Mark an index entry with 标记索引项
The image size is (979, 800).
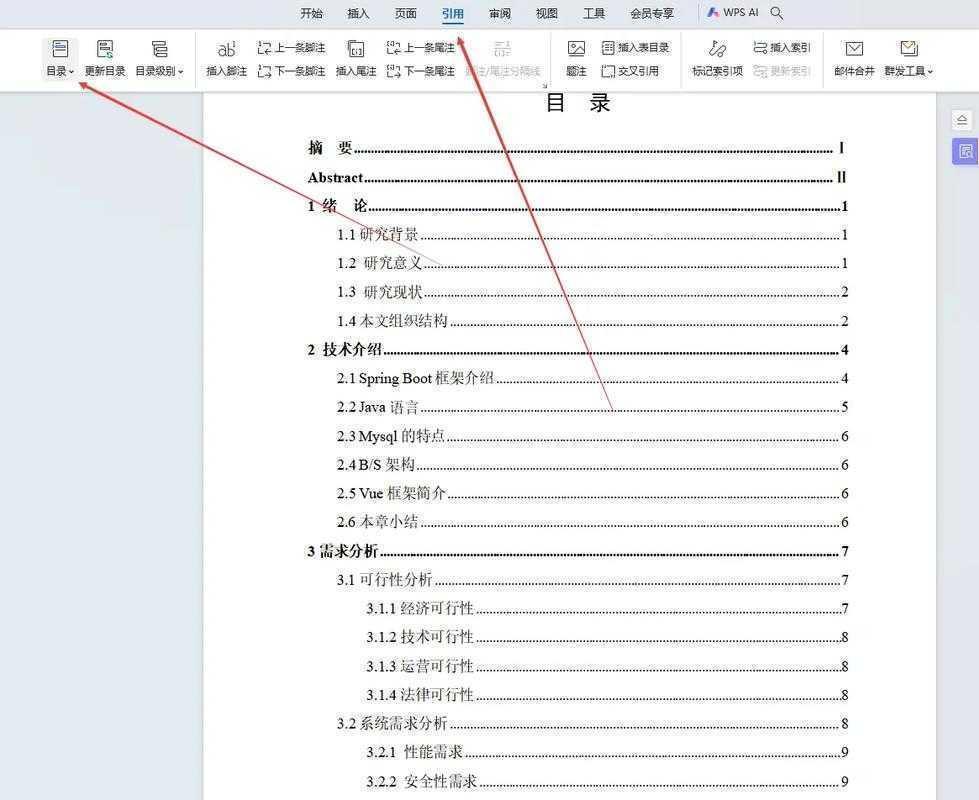tap(715, 55)
